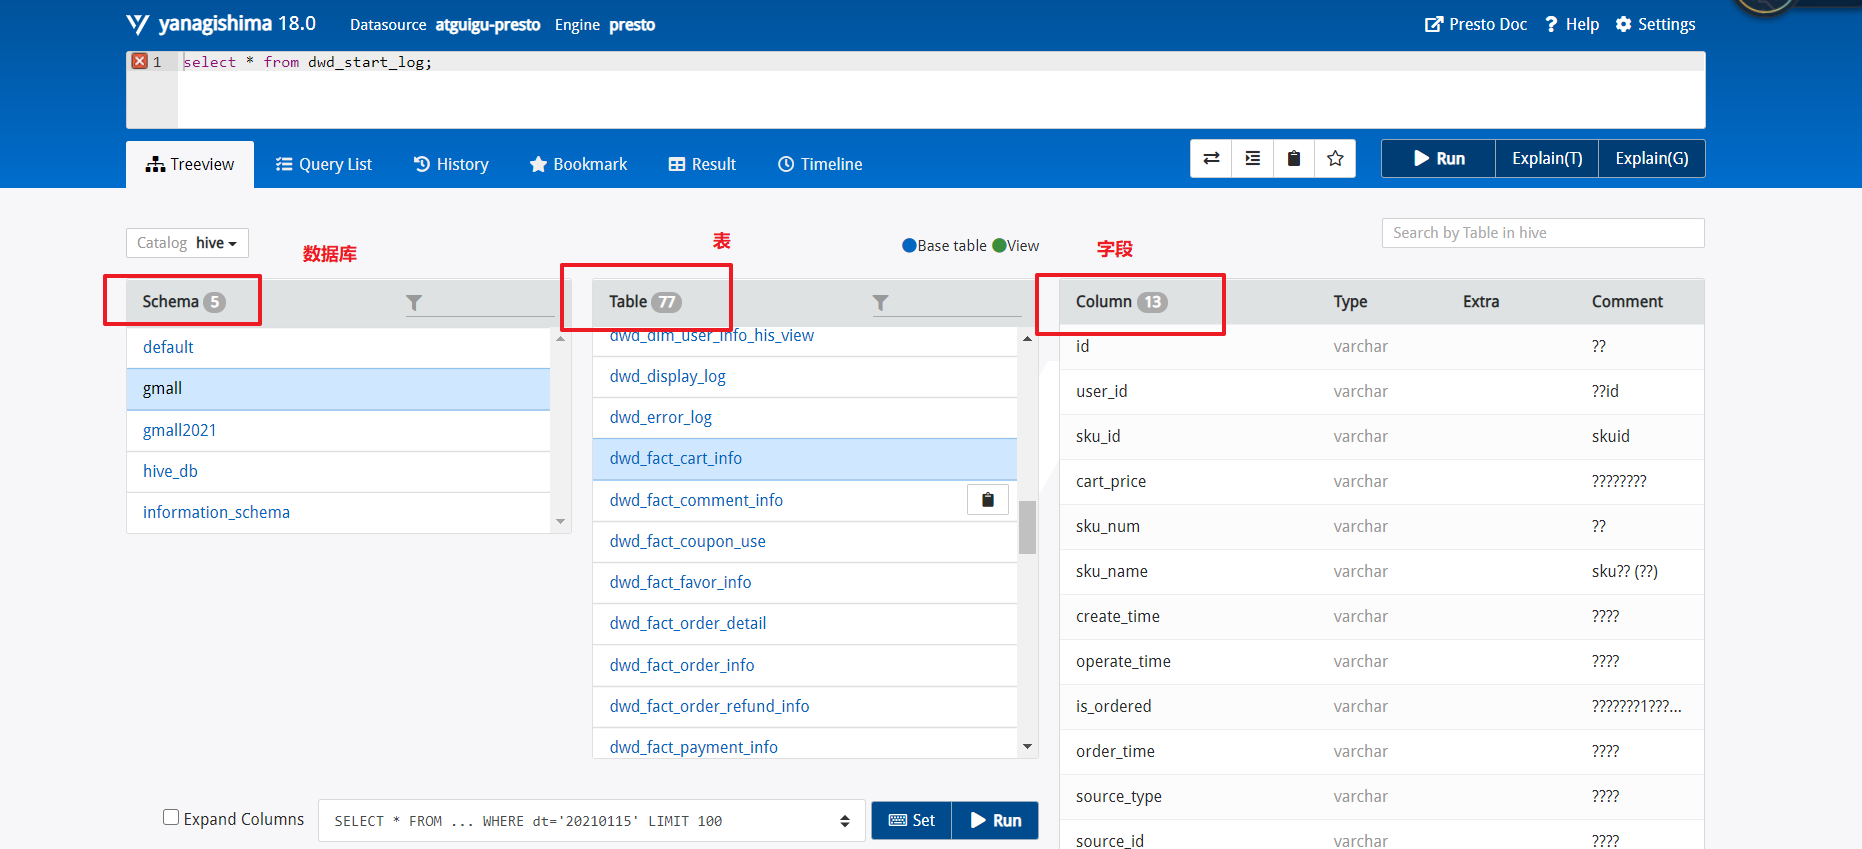1862x849 pixels.
Task: Open Settings
Action: tap(1656, 24)
